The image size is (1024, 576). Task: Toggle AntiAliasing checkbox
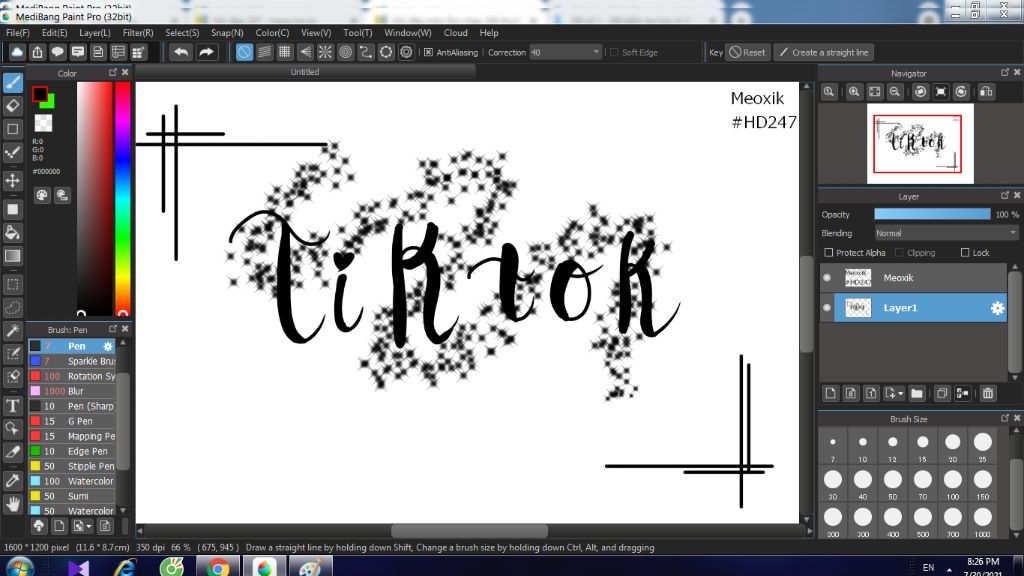point(428,52)
